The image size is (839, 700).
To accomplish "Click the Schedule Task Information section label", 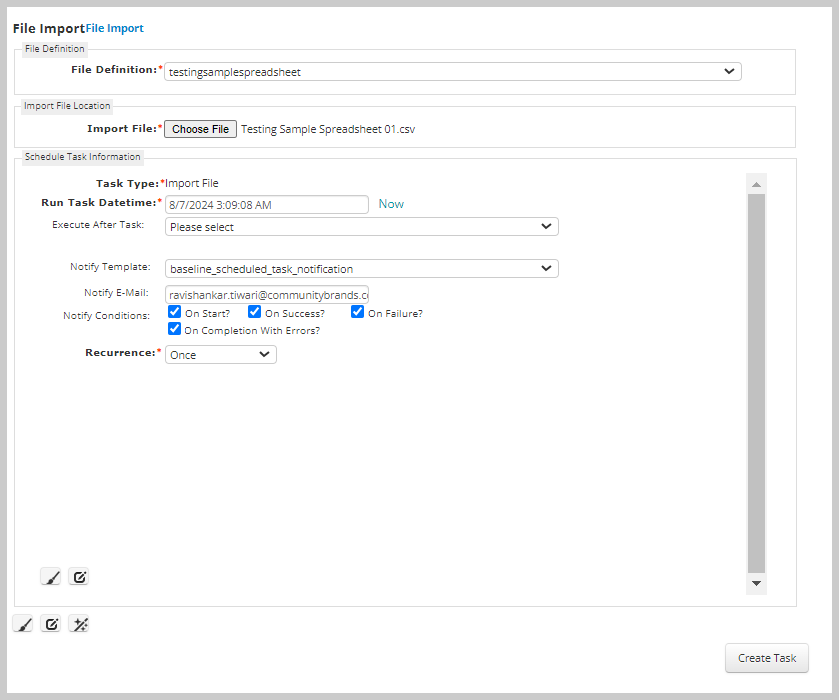I will point(81,157).
